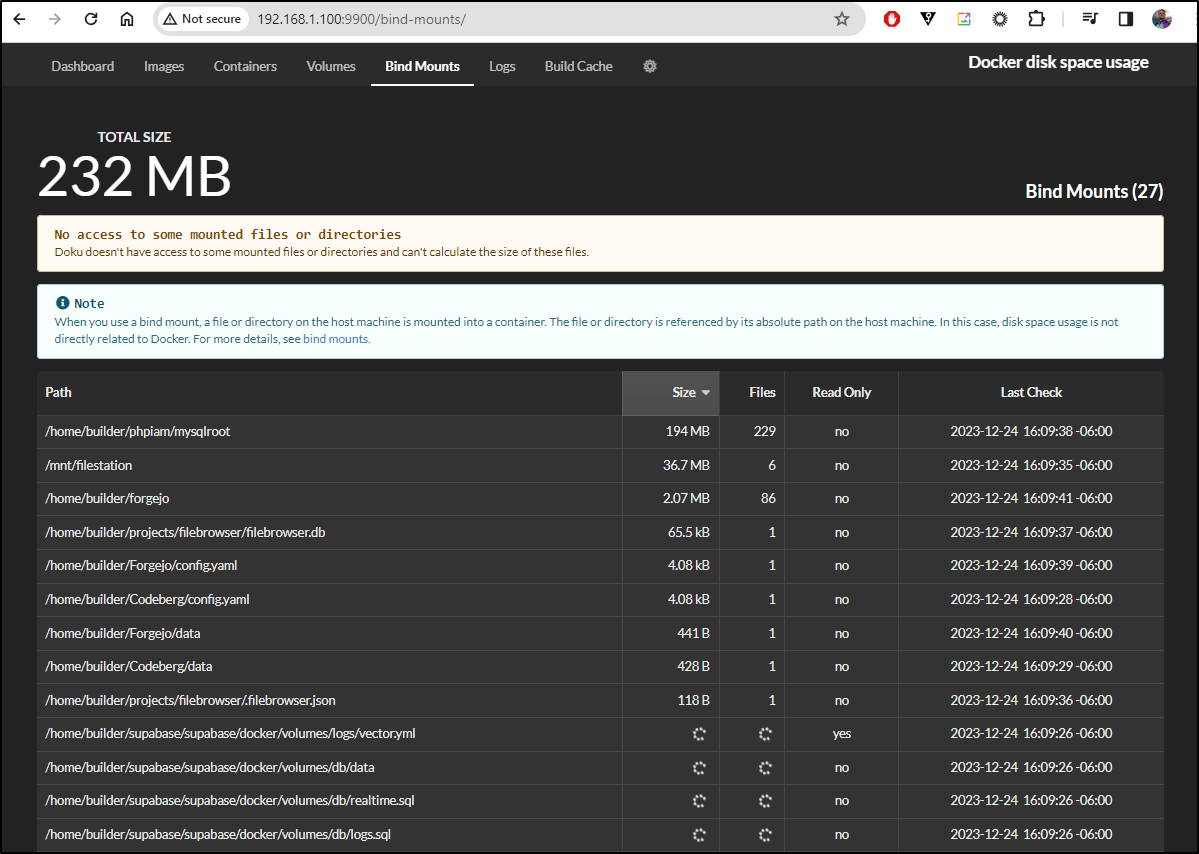Image resolution: width=1199 pixels, height=854 pixels.
Task: Select the db/realtime.sql path row
Action: pos(600,801)
